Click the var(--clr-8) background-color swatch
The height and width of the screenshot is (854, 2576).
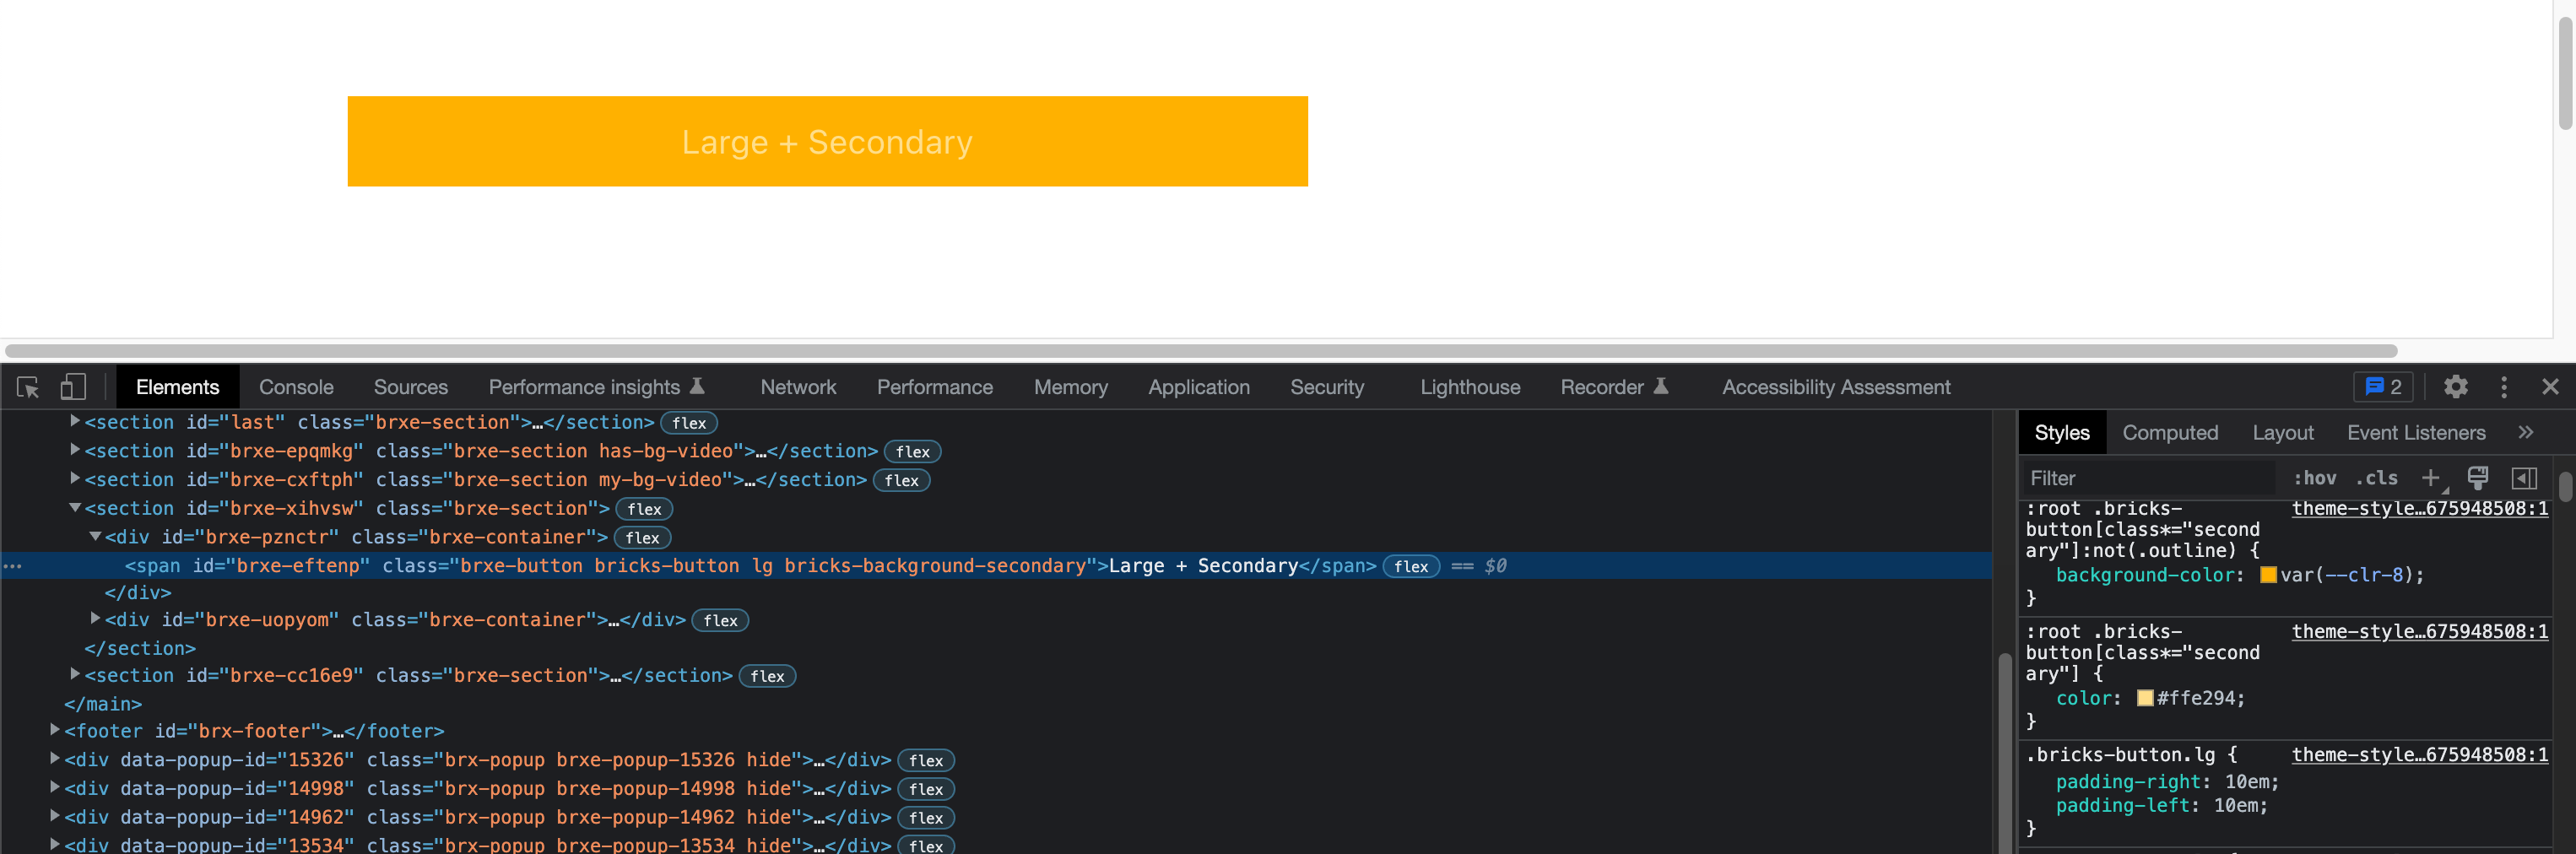point(2268,575)
